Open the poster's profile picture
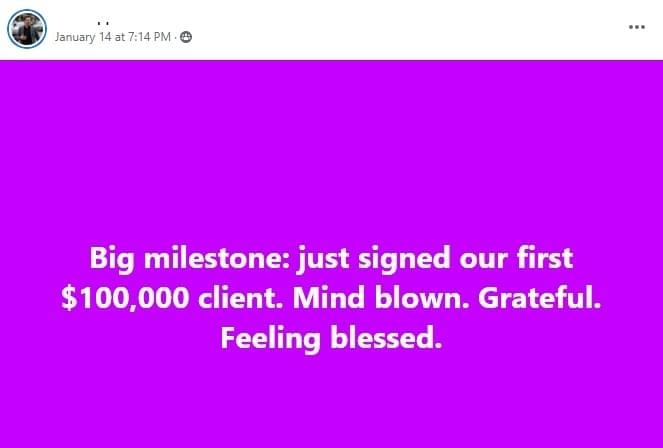Image resolution: width=663 pixels, height=448 pixels. coord(27,29)
